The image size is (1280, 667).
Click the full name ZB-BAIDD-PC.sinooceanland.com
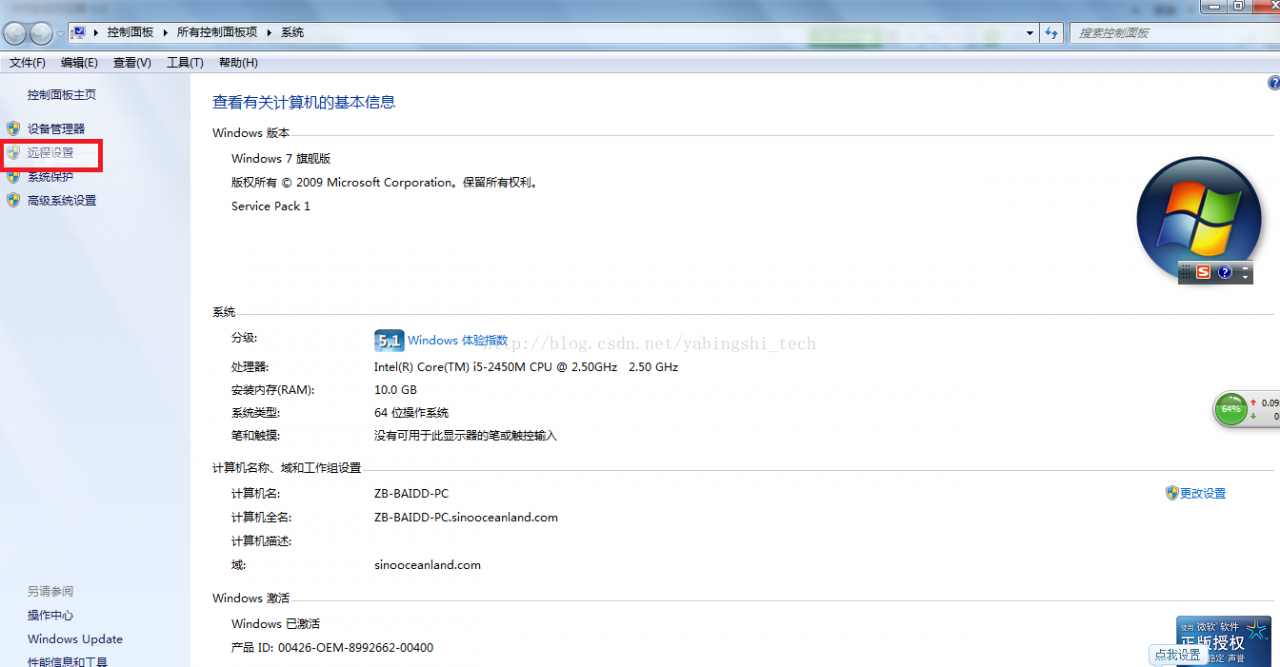(466, 518)
